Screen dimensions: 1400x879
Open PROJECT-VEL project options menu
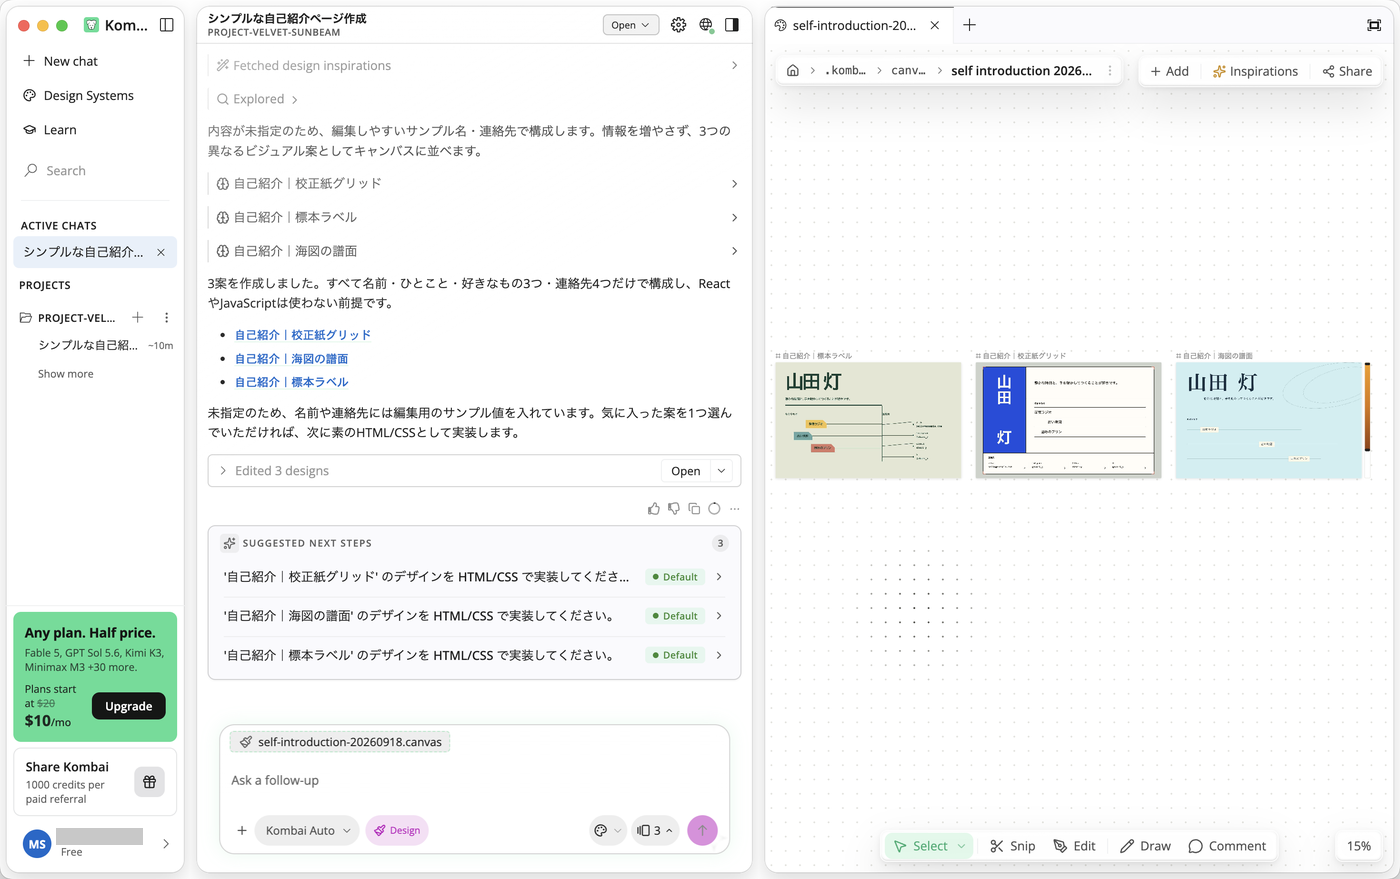(x=166, y=318)
